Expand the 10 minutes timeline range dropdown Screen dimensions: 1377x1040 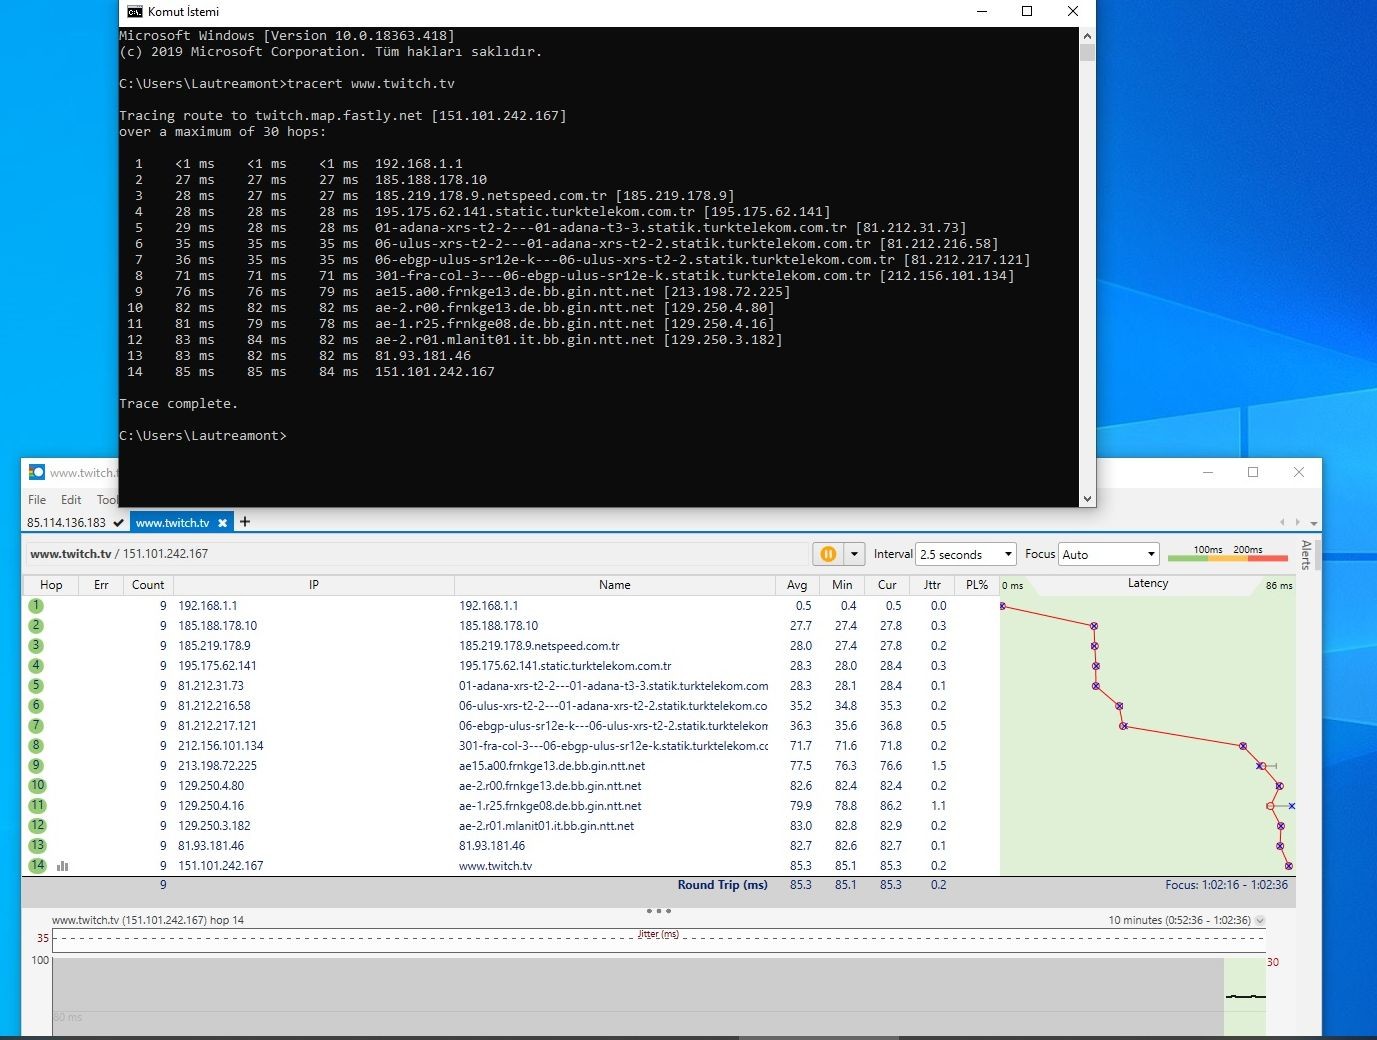click(1260, 920)
